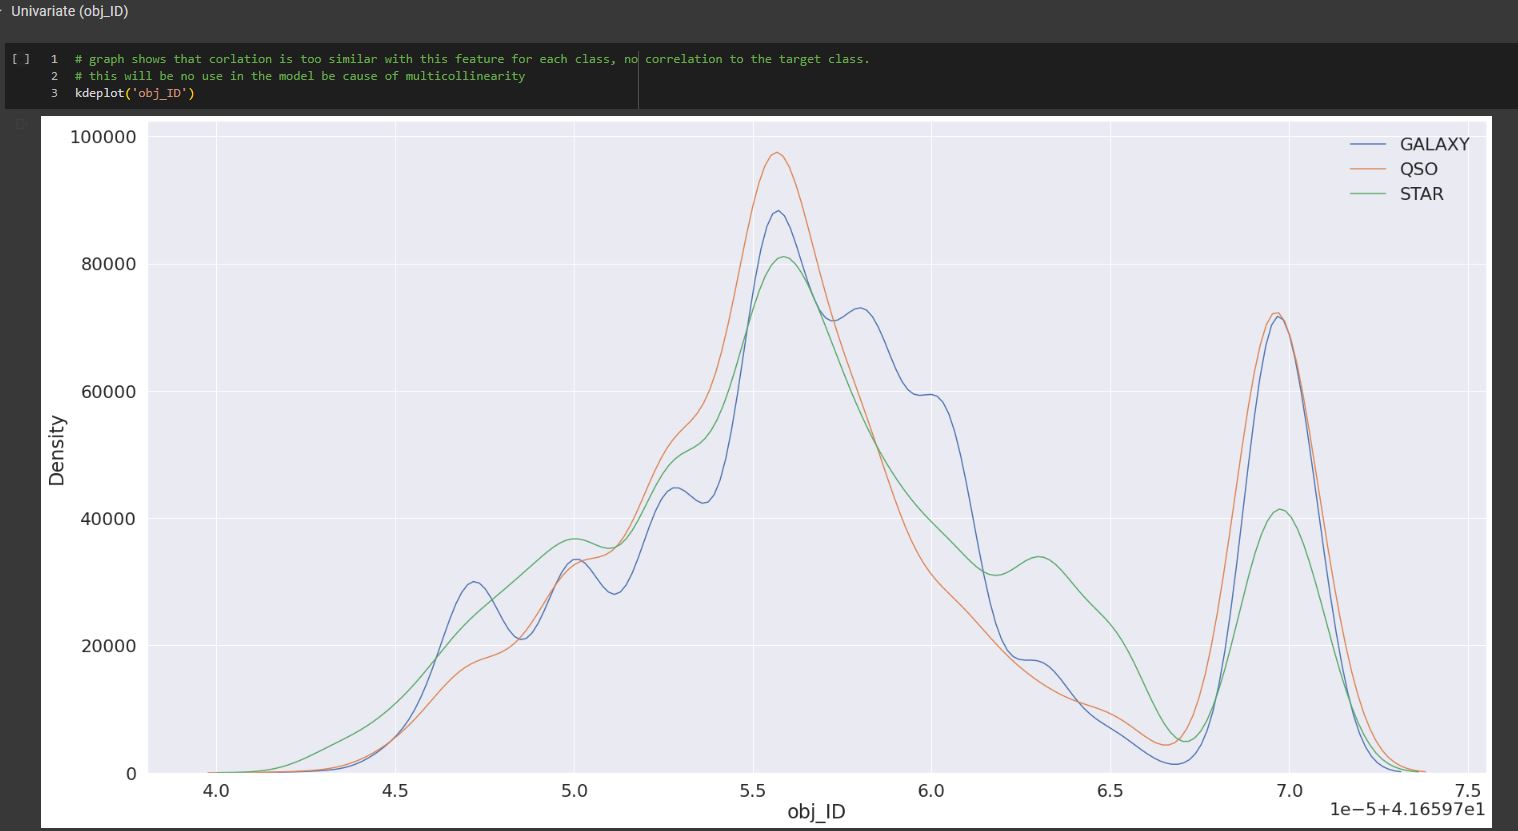
Task: Click the green STAR legend line swatch
Action: click(1368, 194)
